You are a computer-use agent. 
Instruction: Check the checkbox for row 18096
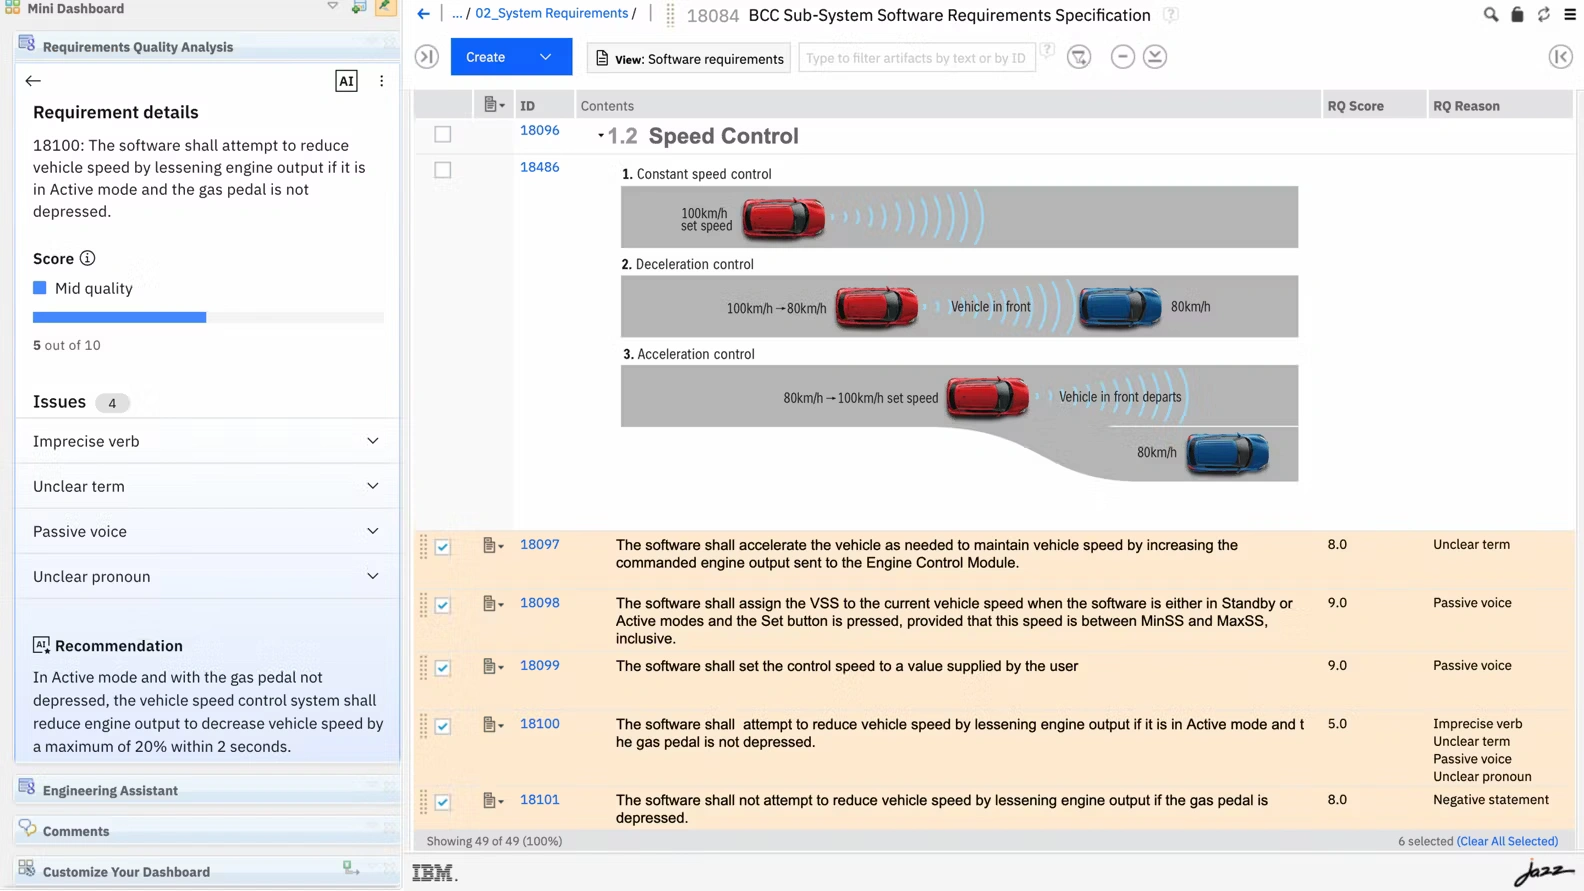tap(443, 134)
